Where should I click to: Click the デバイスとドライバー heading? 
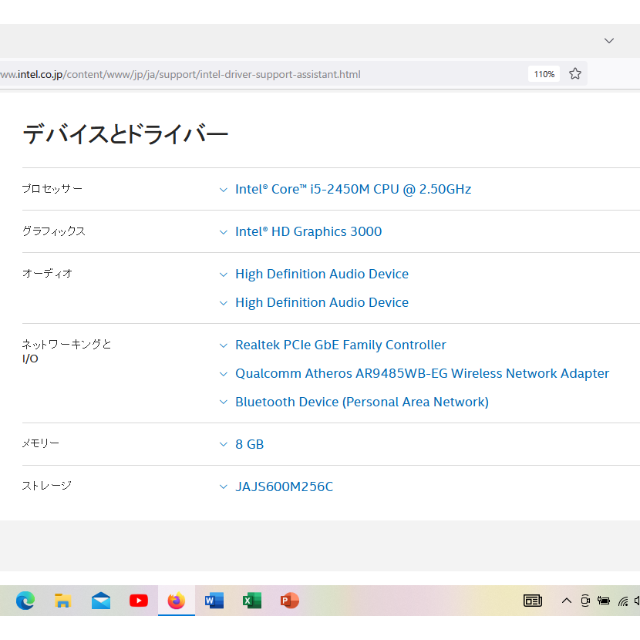(x=125, y=134)
